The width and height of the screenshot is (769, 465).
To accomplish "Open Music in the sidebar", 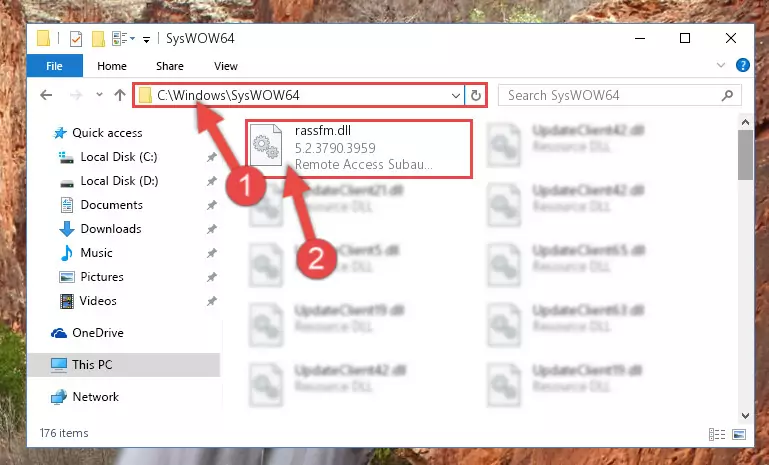I will point(96,253).
